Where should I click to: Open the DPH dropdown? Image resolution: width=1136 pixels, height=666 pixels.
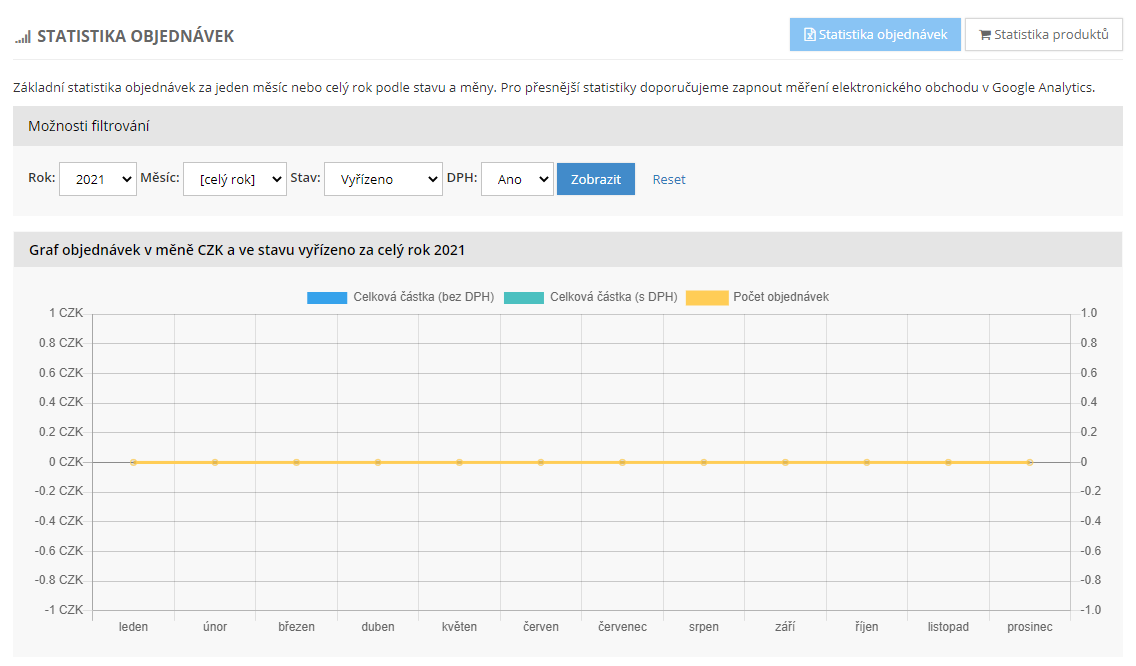click(x=517, y=179)
